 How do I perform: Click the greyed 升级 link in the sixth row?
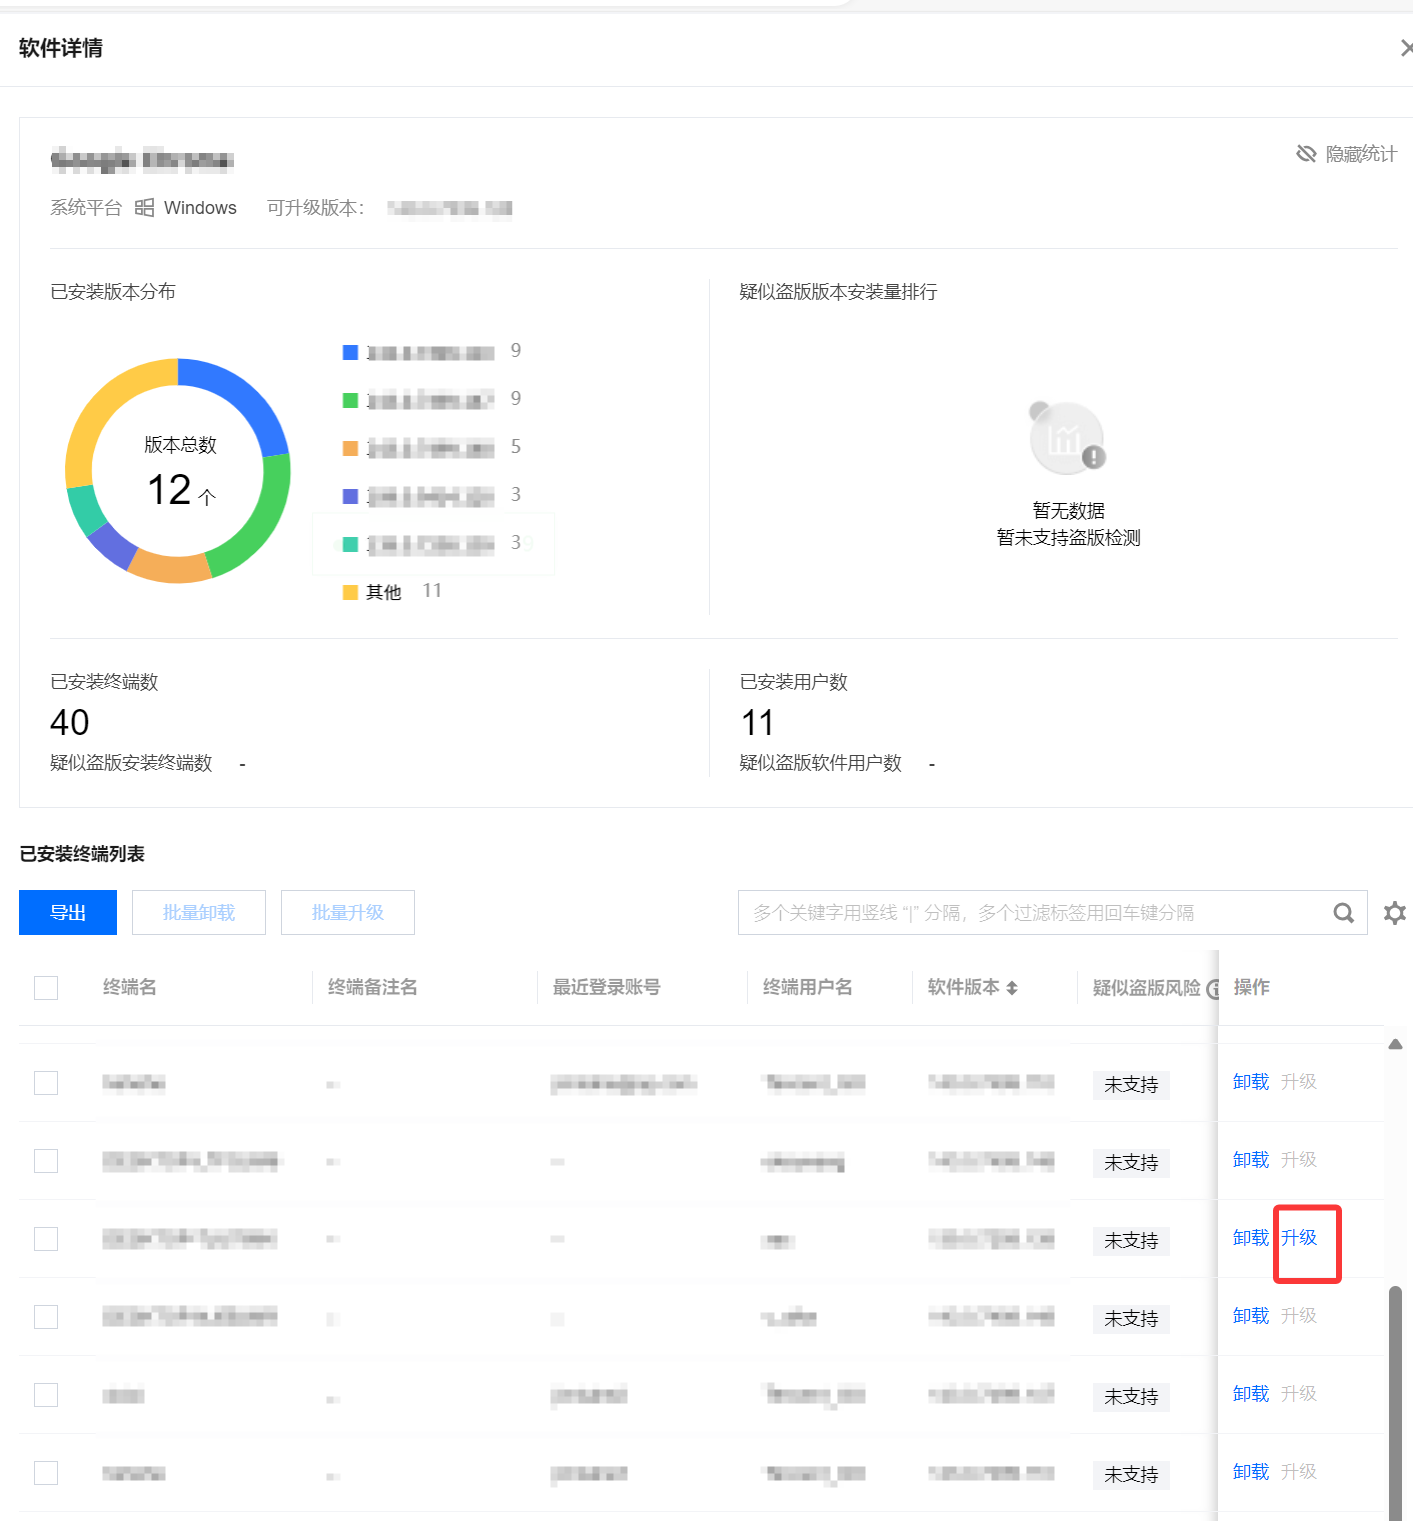(x=1299, y=1472)
